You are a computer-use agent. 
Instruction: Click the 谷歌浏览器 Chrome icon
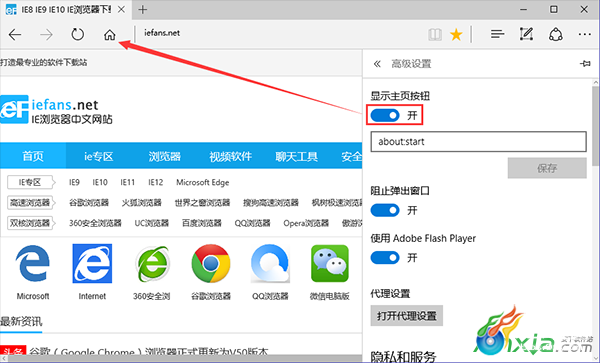pyautogui.click(x=211, y=264)
